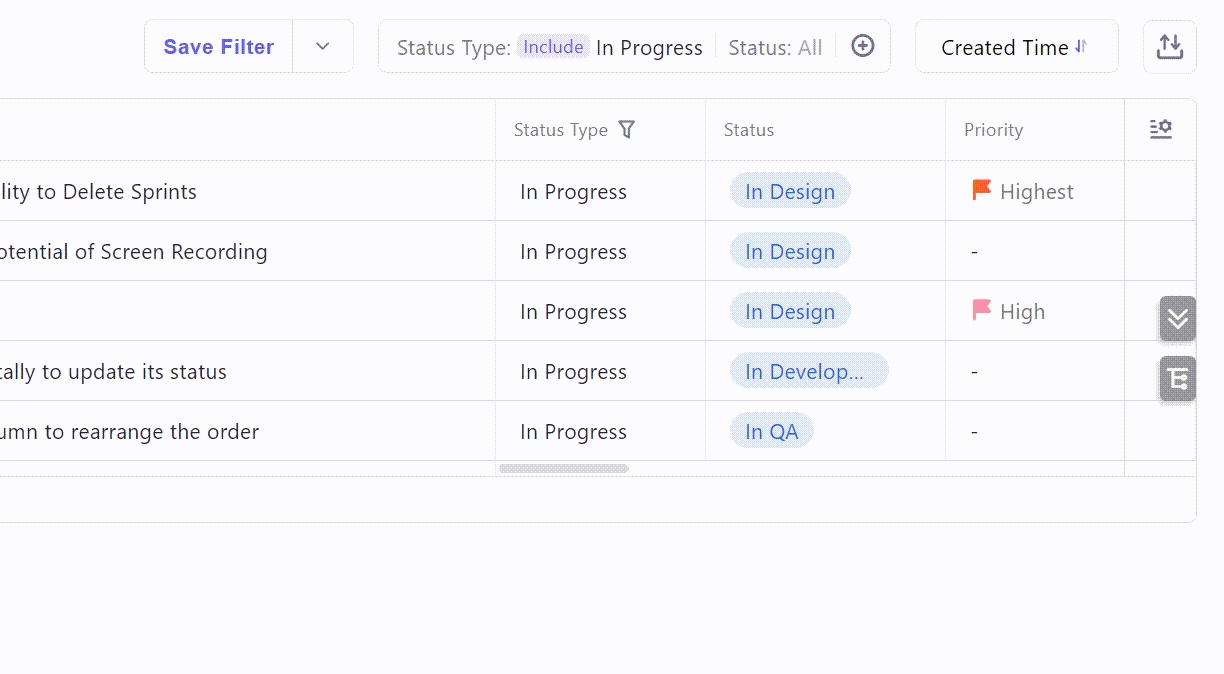Open the In QA status badge

tap(771, 431)
